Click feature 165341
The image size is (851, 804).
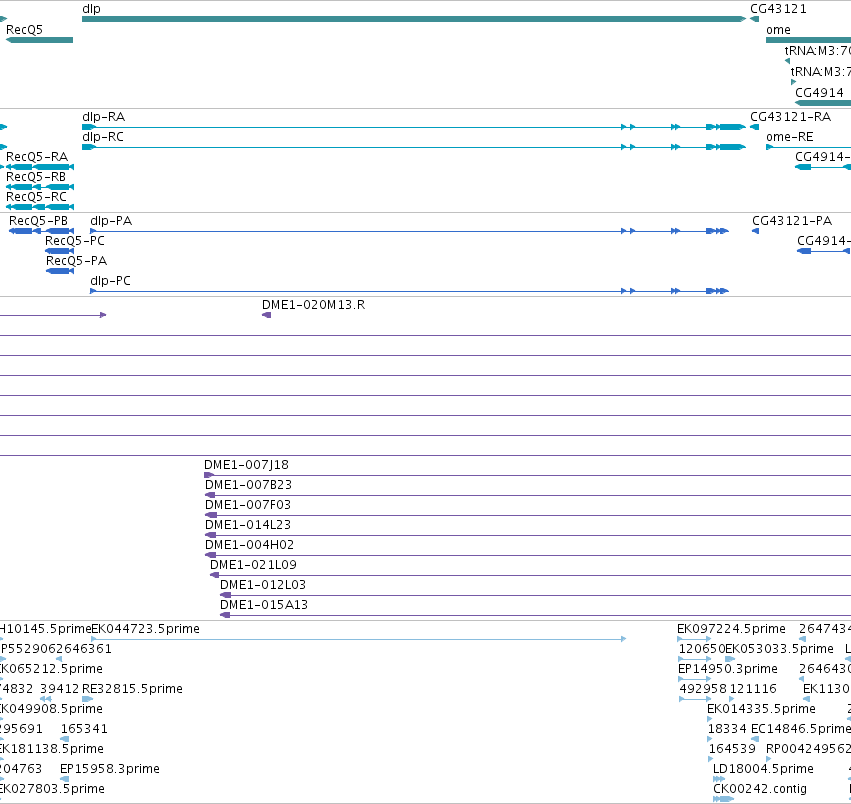point(65,739)
